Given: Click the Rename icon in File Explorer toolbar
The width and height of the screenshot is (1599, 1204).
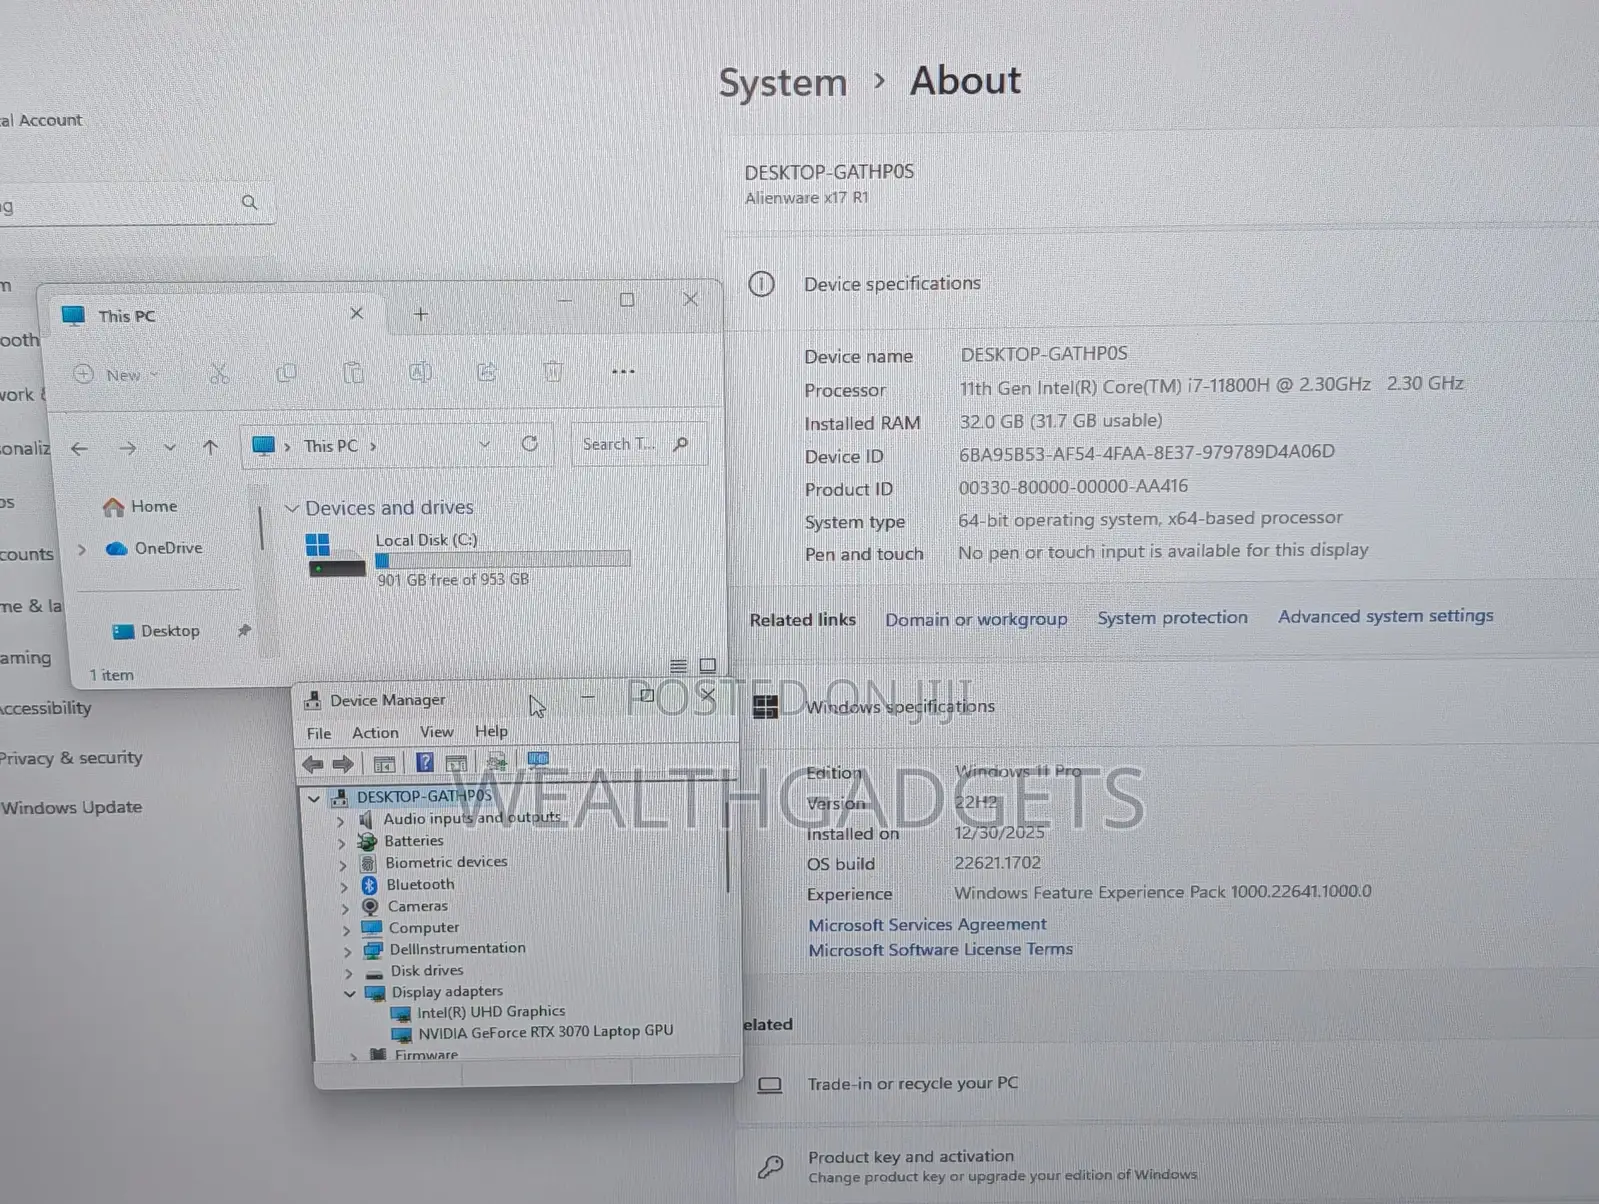Looking at the screenshot, I should point(420,372).
